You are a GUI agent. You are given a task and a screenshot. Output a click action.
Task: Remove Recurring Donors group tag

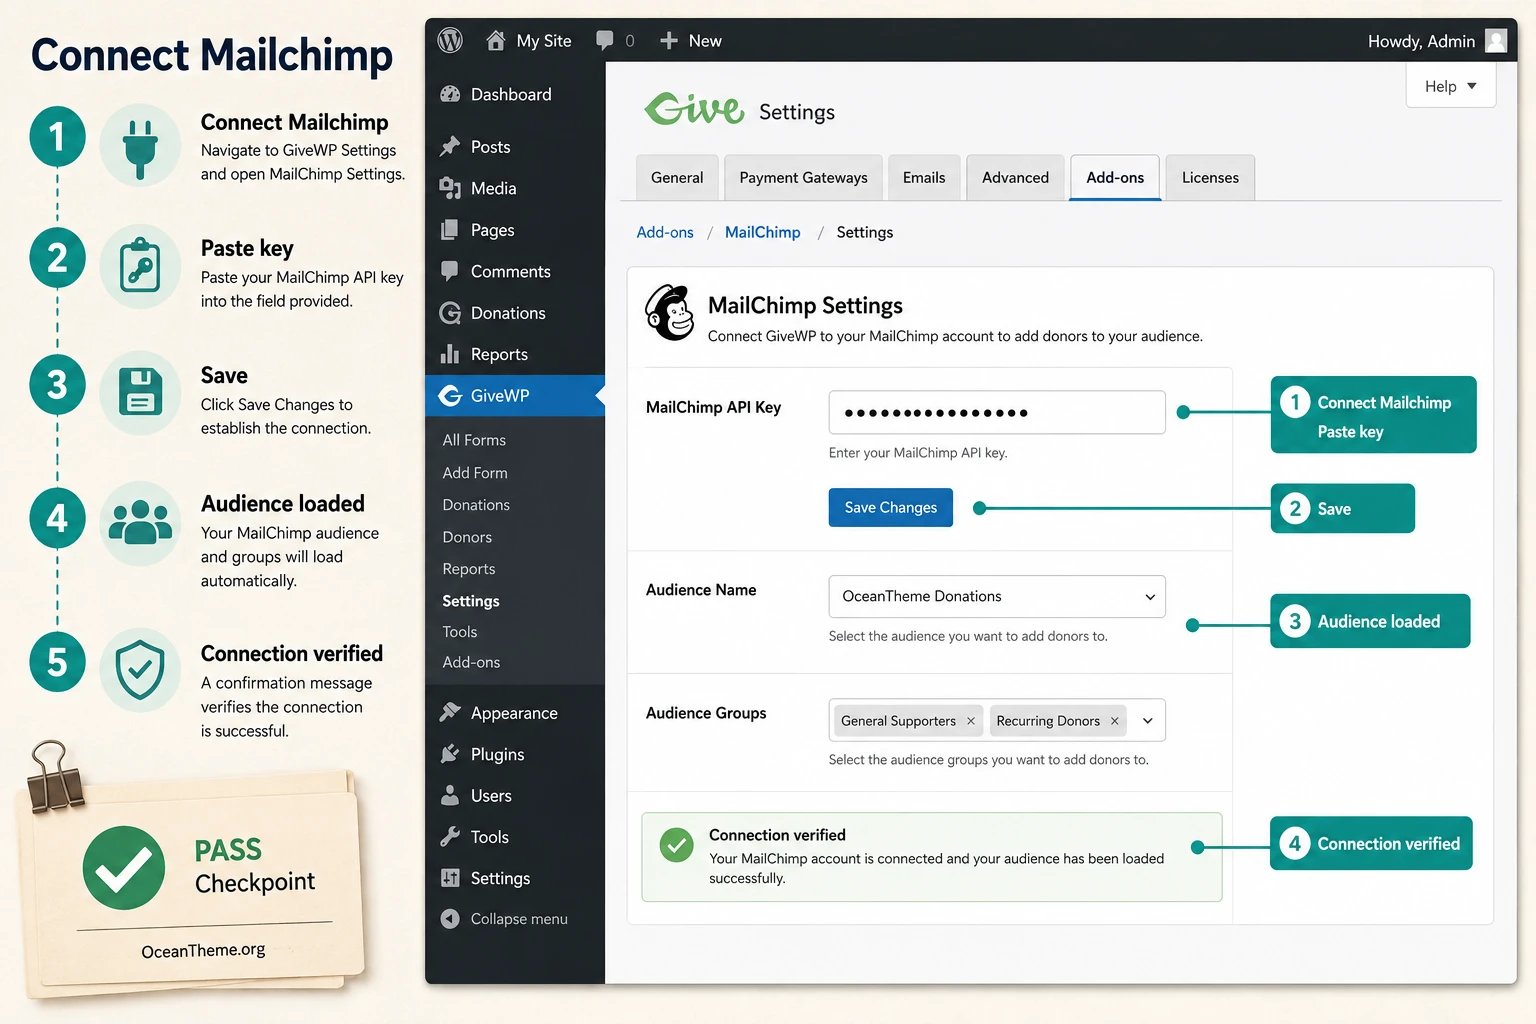(1114, 721)
